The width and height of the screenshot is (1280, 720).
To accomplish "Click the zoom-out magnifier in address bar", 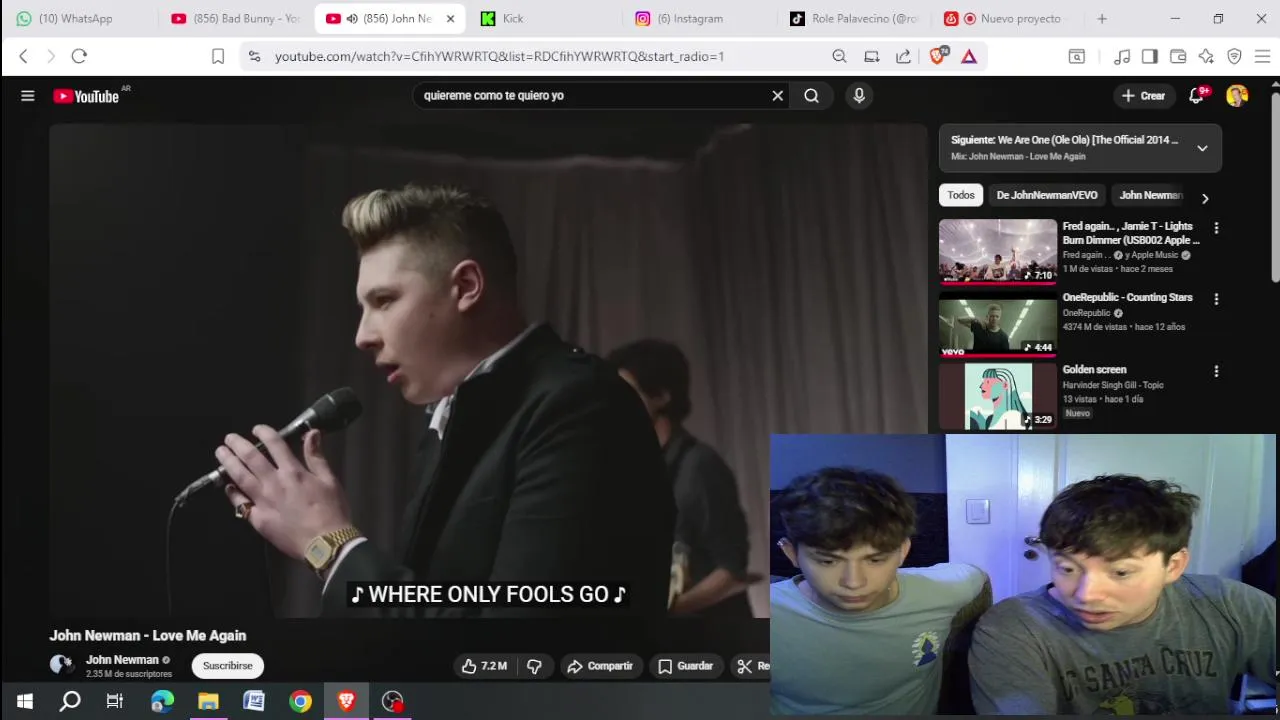I will [839, 56].
